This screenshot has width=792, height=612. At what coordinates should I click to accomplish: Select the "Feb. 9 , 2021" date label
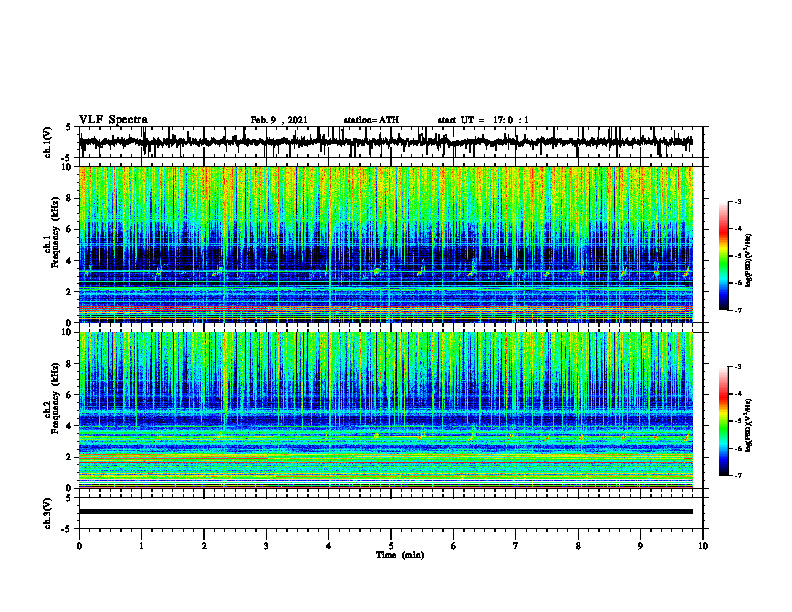point(279,120)
